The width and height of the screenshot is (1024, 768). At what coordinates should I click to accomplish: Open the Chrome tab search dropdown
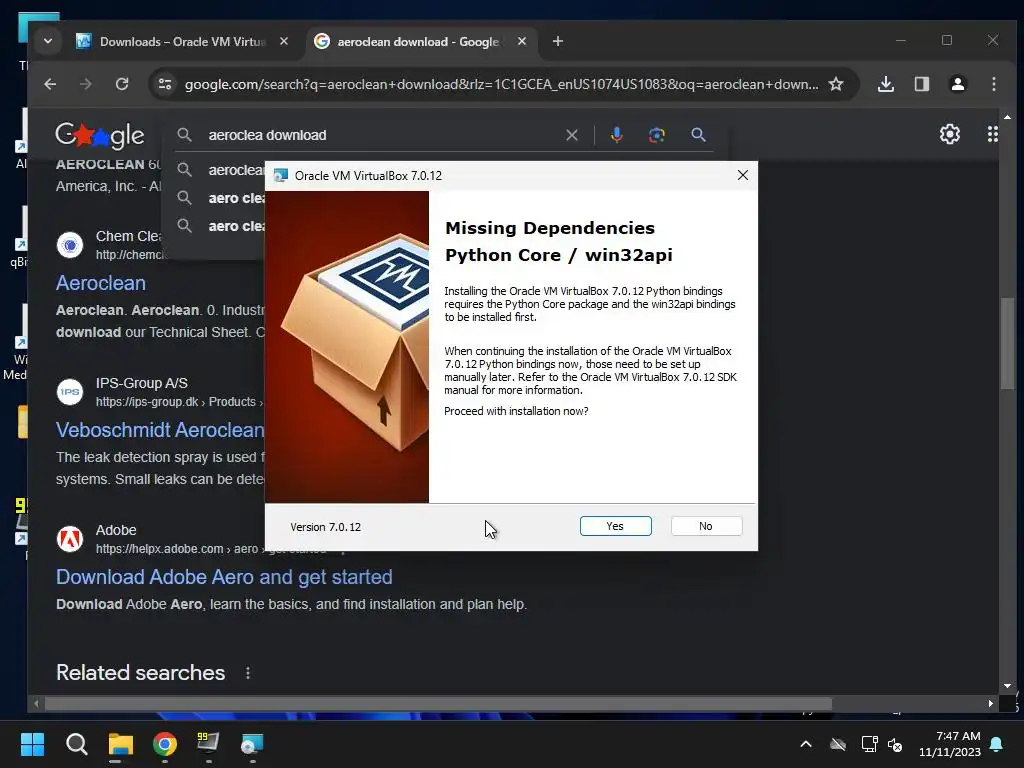click(48, 41)
